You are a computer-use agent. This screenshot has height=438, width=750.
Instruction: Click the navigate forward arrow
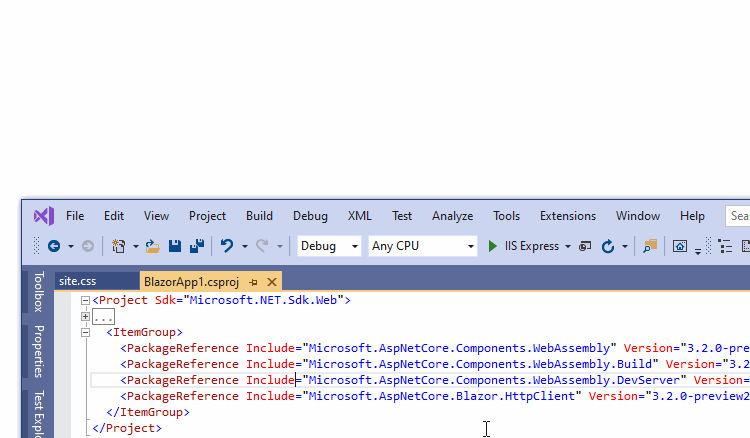click(88, 246)
